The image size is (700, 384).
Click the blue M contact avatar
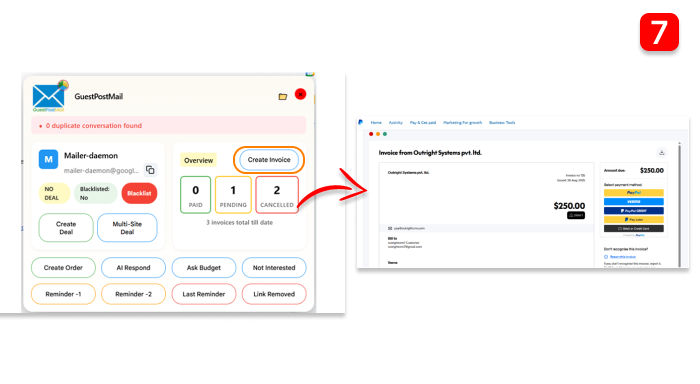pos(48,159)
